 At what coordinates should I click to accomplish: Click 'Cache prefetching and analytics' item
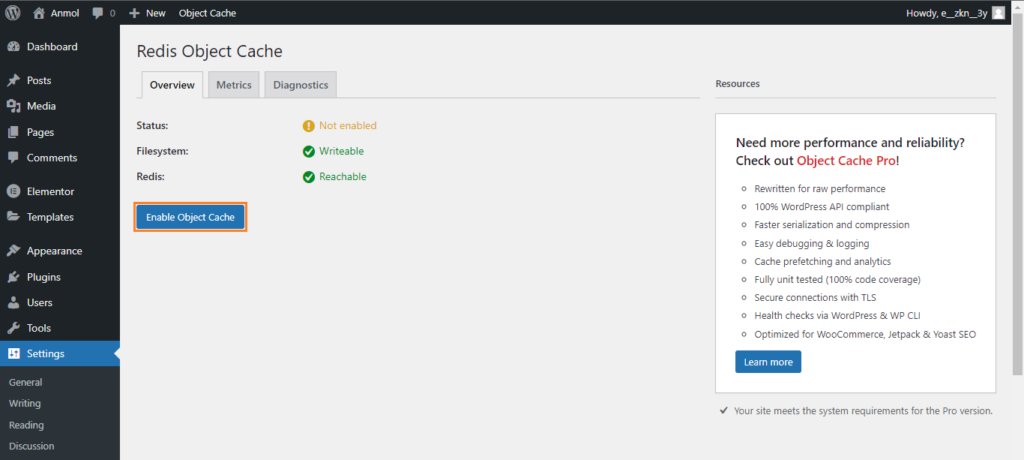pos(823,262)
